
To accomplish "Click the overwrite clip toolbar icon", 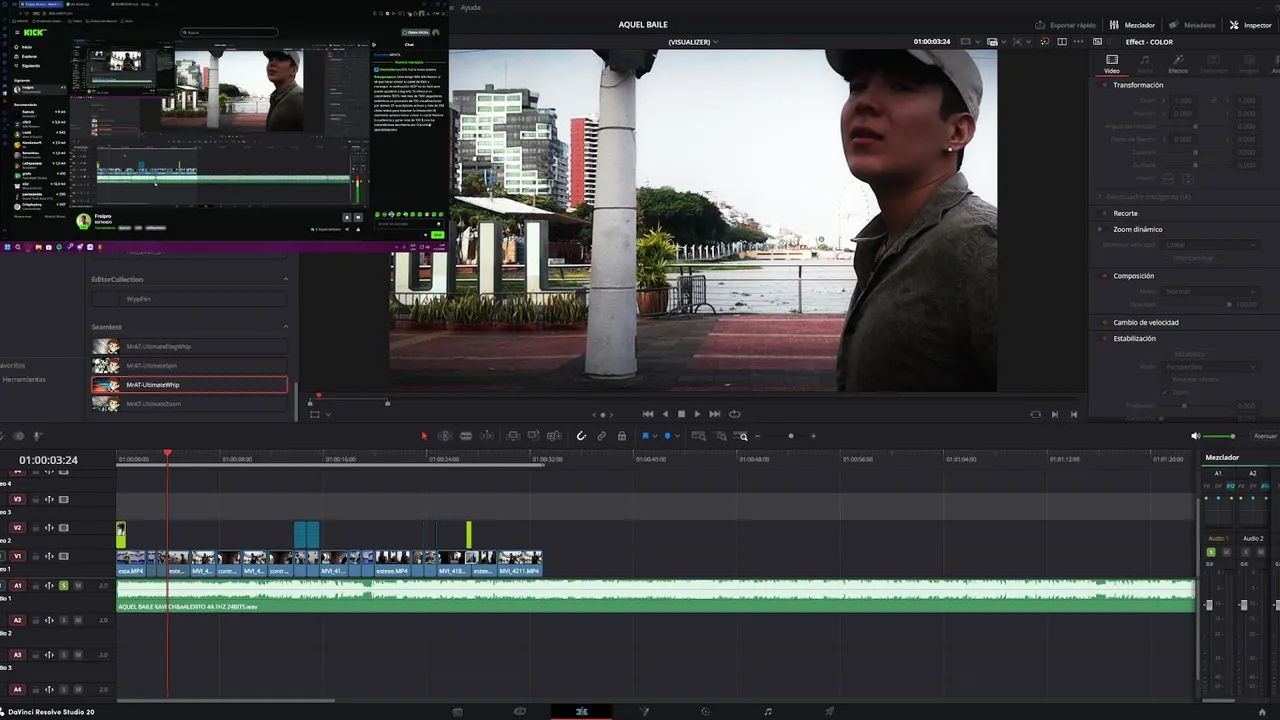I will click(533, 436).
